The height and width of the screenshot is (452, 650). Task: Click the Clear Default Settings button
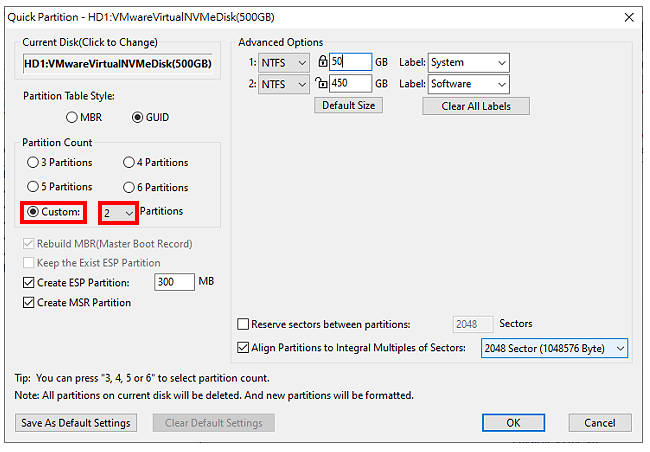tap(214, 423)
